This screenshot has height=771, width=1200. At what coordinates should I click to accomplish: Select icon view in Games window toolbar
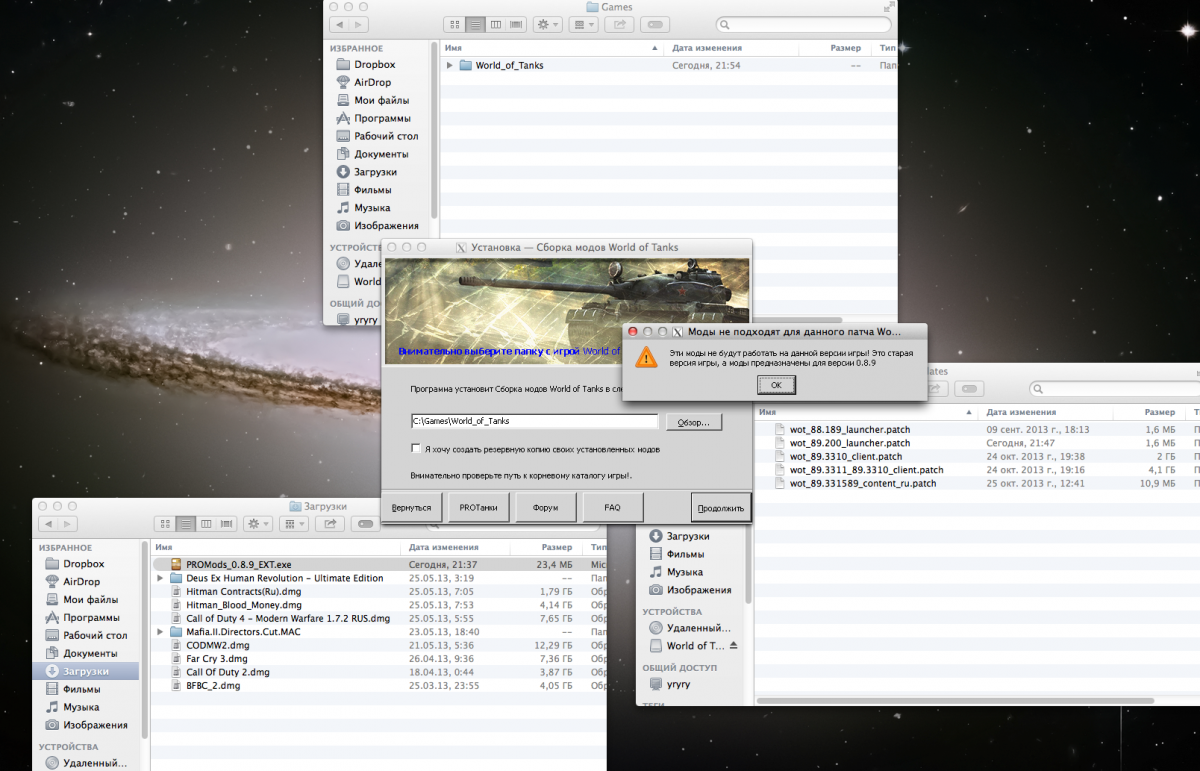click(x=453, y=24)
